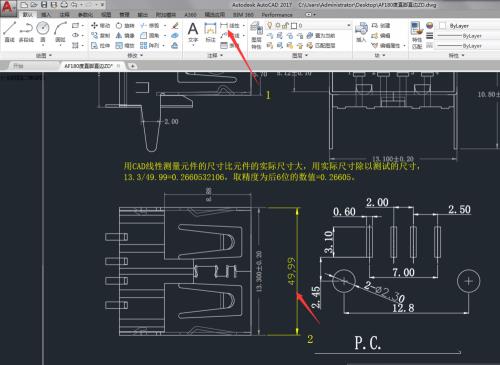Open the Linear dimension dropdown arrow
The width and height of the screenshot is (500, 365).
[244, 26]
